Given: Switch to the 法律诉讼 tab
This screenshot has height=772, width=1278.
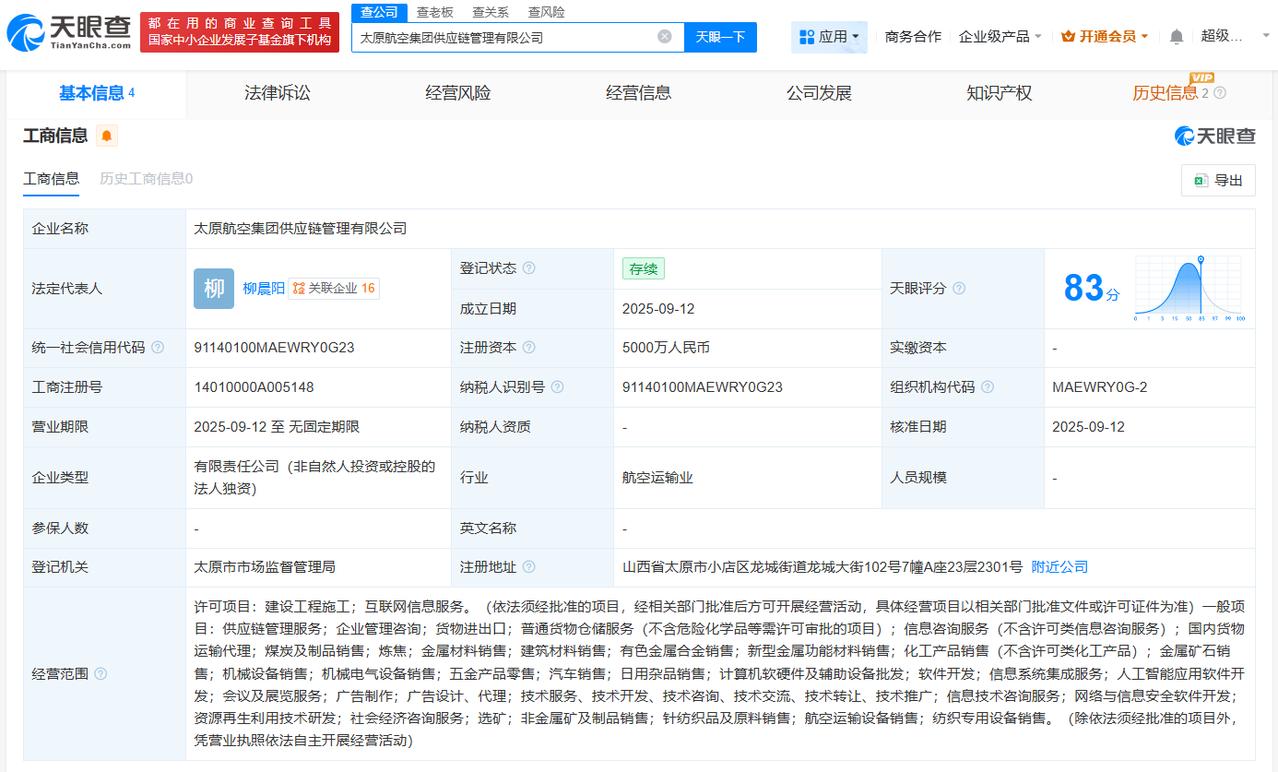Looking at the screenshot, I should click(277, 93).
